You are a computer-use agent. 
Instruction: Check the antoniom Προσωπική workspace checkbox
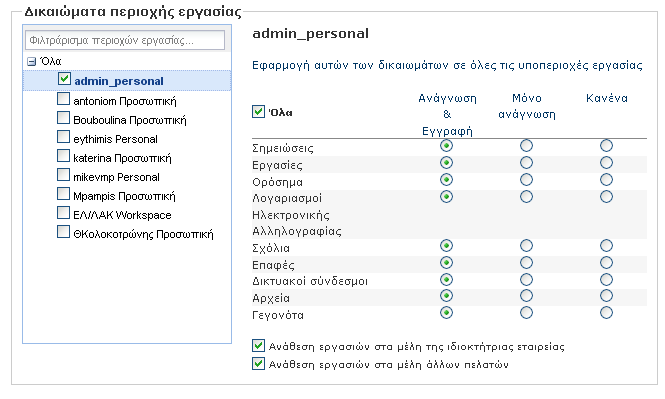pyautogui.click(x=63, y=99)
